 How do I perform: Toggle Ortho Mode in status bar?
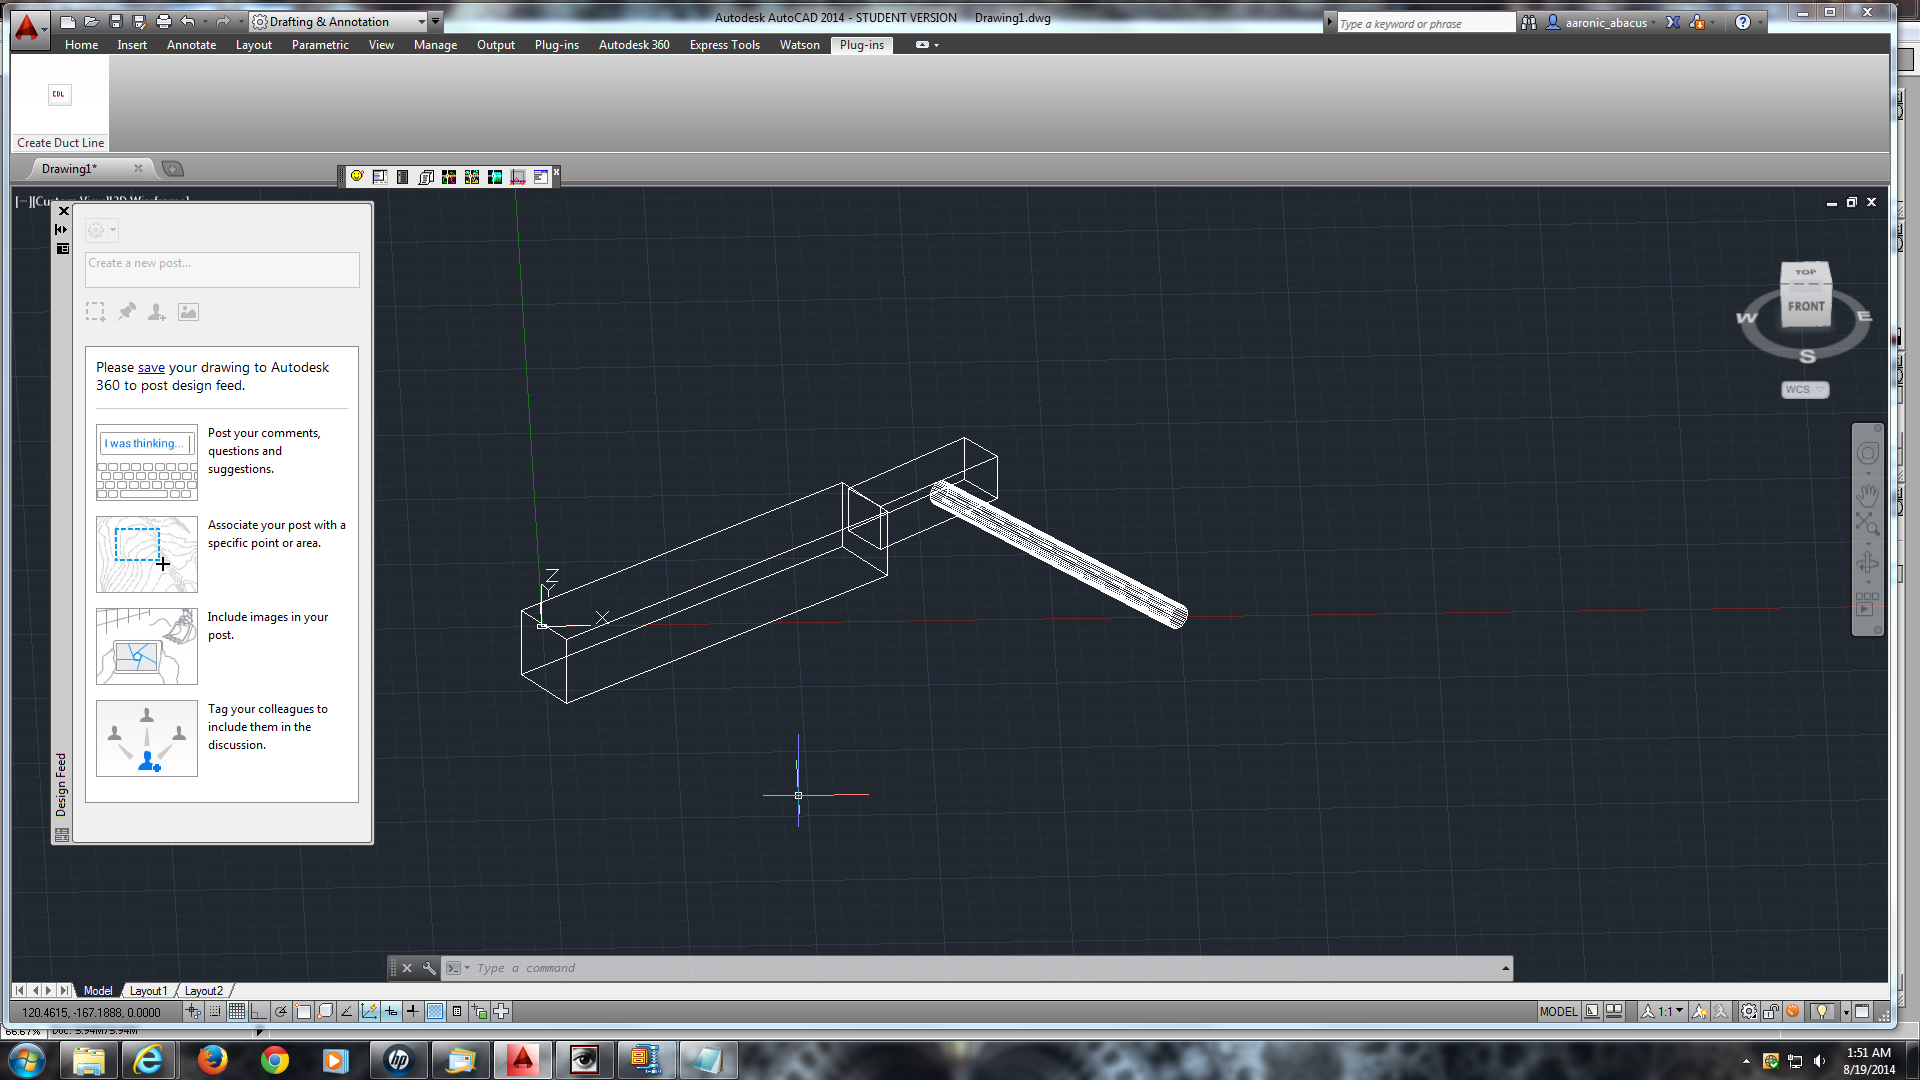coord(259,1012)
